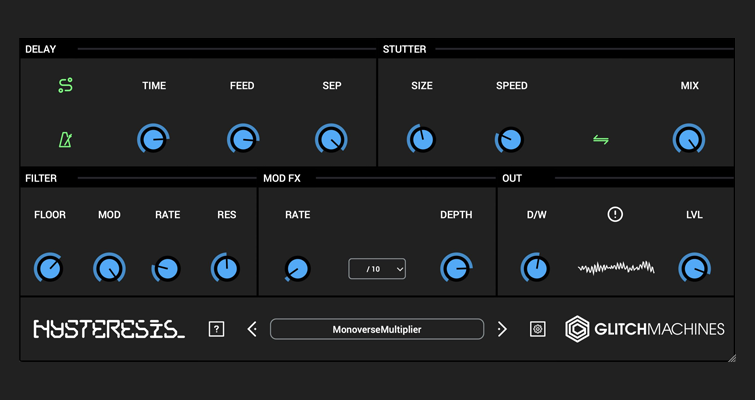Viewport: 755px width, 400px height.
Task: Go to the previous preset arrow
Action: [252, 329]
